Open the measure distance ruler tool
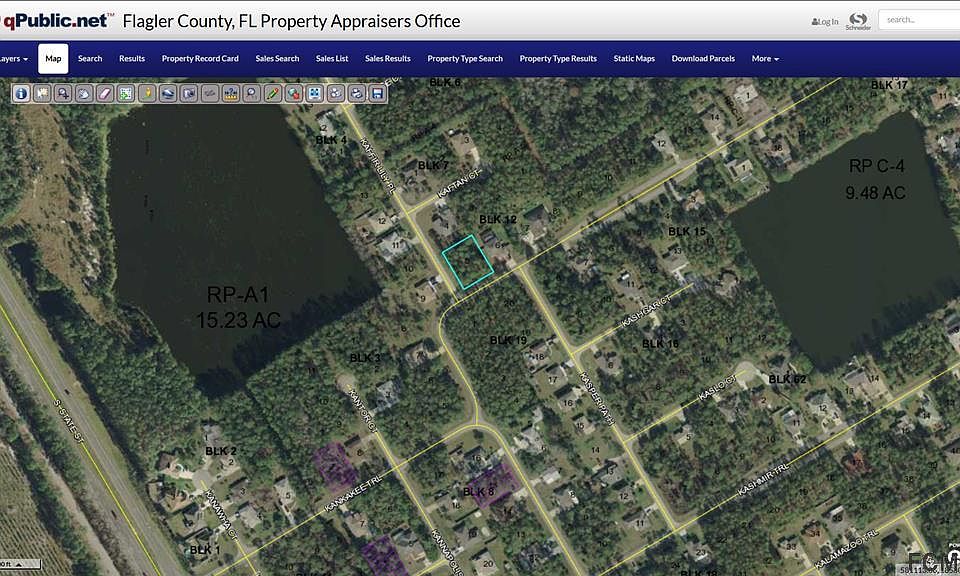 [231, 93]
